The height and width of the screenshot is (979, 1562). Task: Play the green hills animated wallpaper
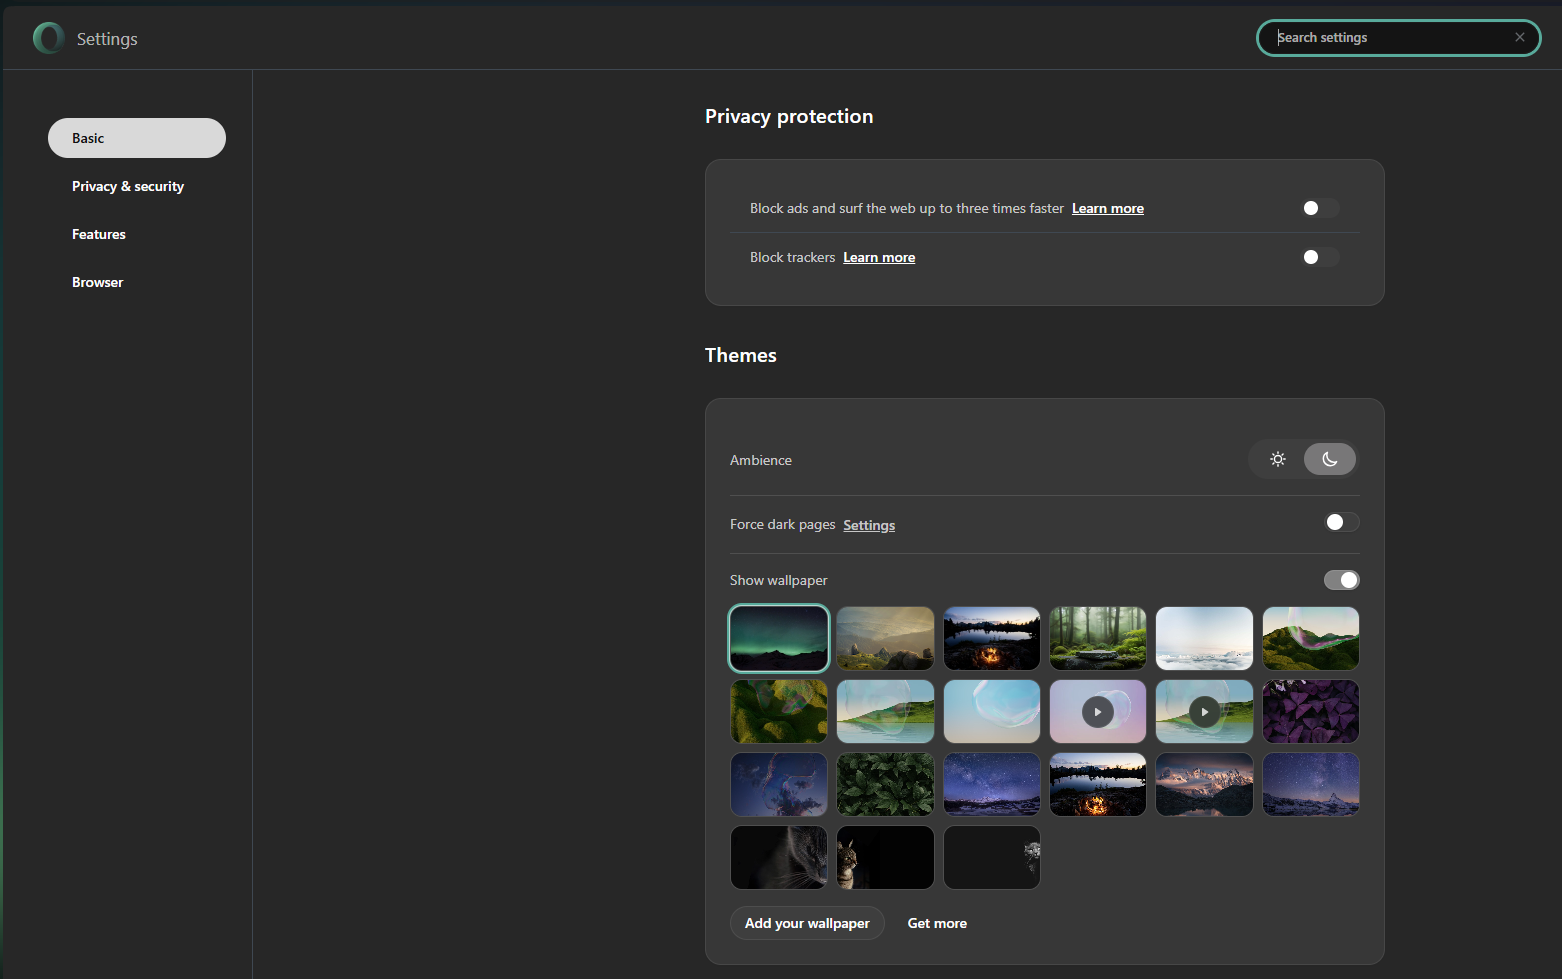click(1204, 712)
